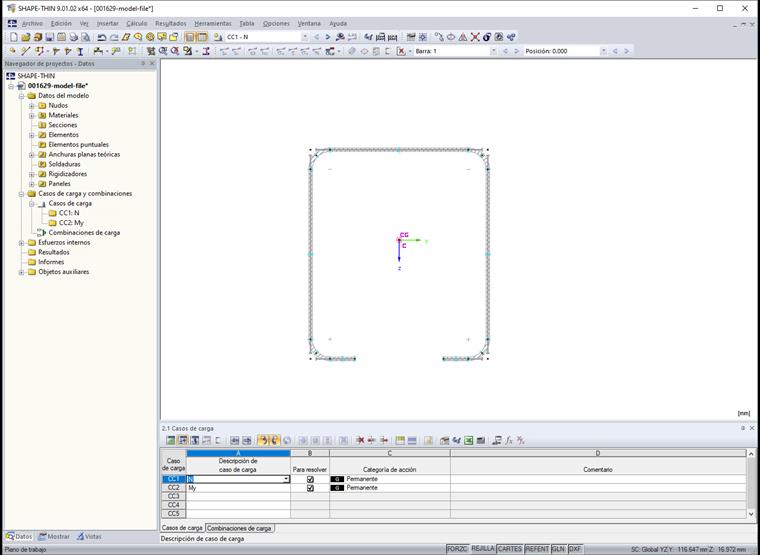Click the previous load case arrow
Image resolution: width=760 pixels, height=555 pixels.
coord(317,37)
